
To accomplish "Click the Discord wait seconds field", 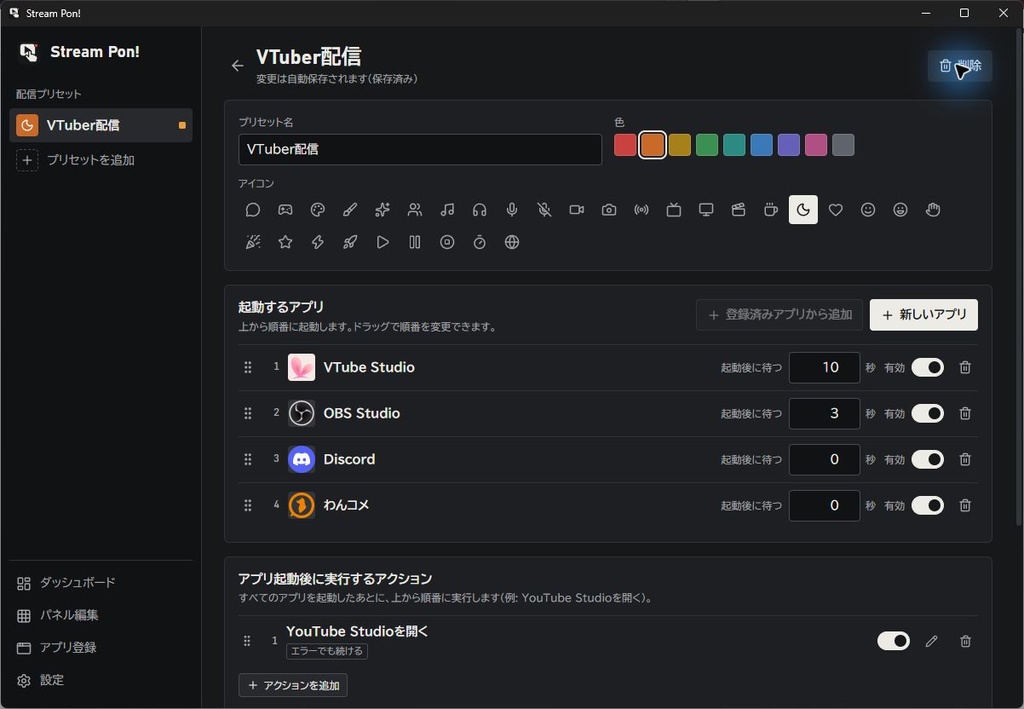I will coord(824,460).
